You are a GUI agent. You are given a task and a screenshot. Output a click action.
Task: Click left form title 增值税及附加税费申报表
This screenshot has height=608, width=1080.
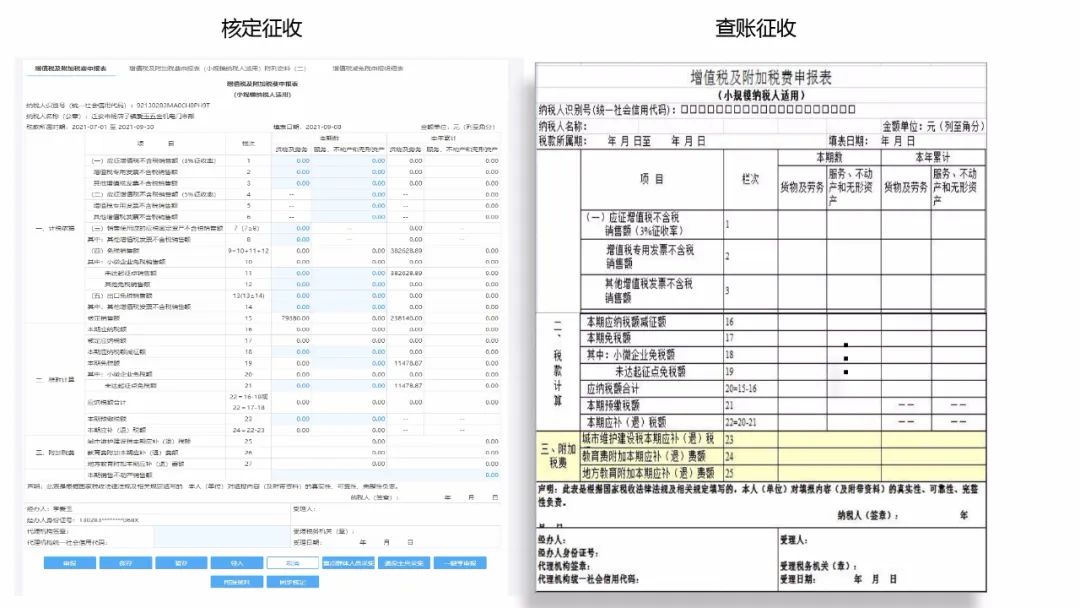pyautogui.click(x=262, y=84)
